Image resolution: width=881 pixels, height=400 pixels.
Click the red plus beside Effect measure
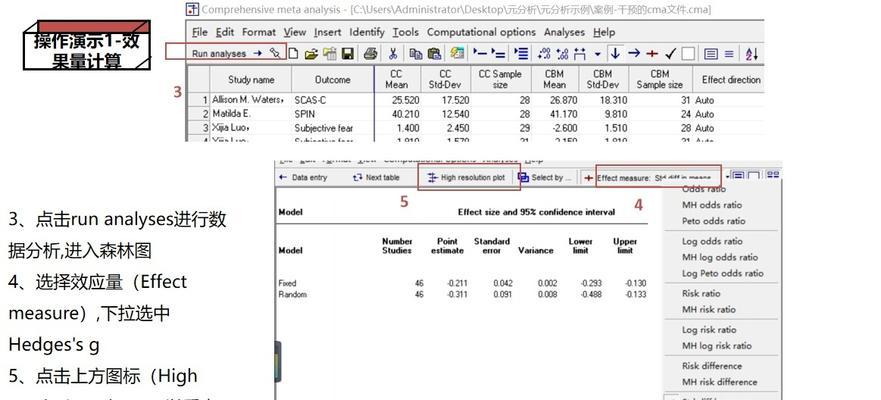pos(588,178)
